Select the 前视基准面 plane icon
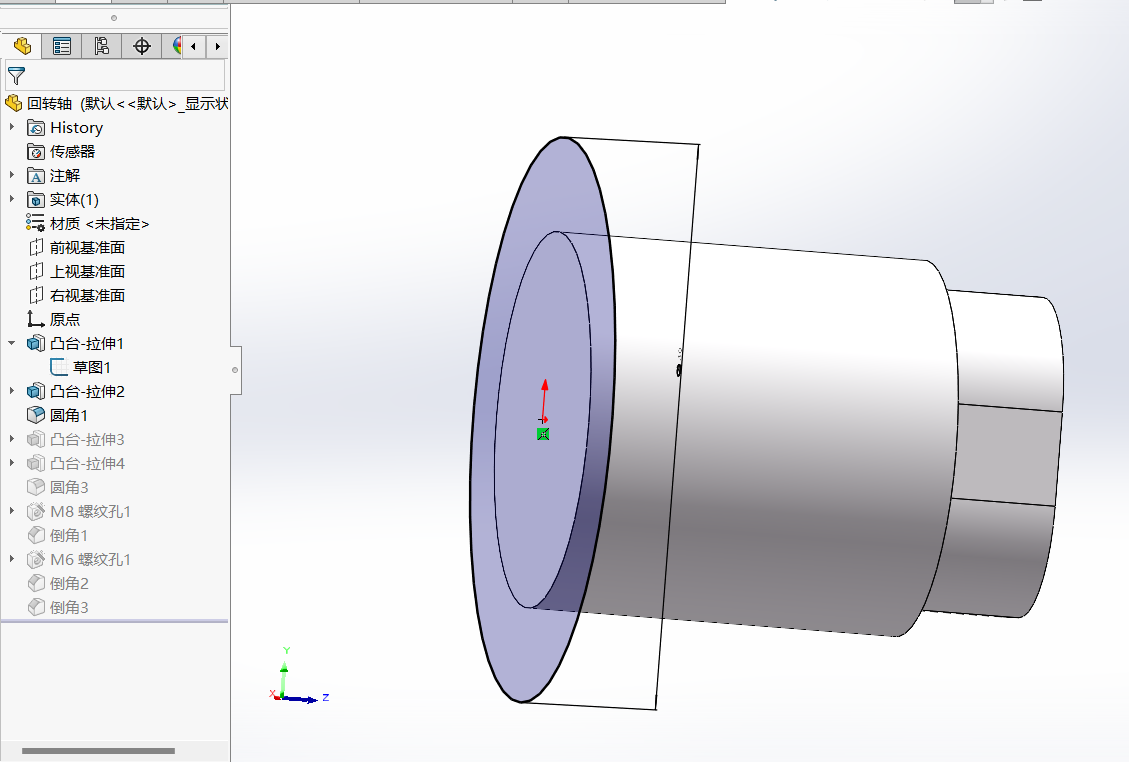 coord(35,248)
